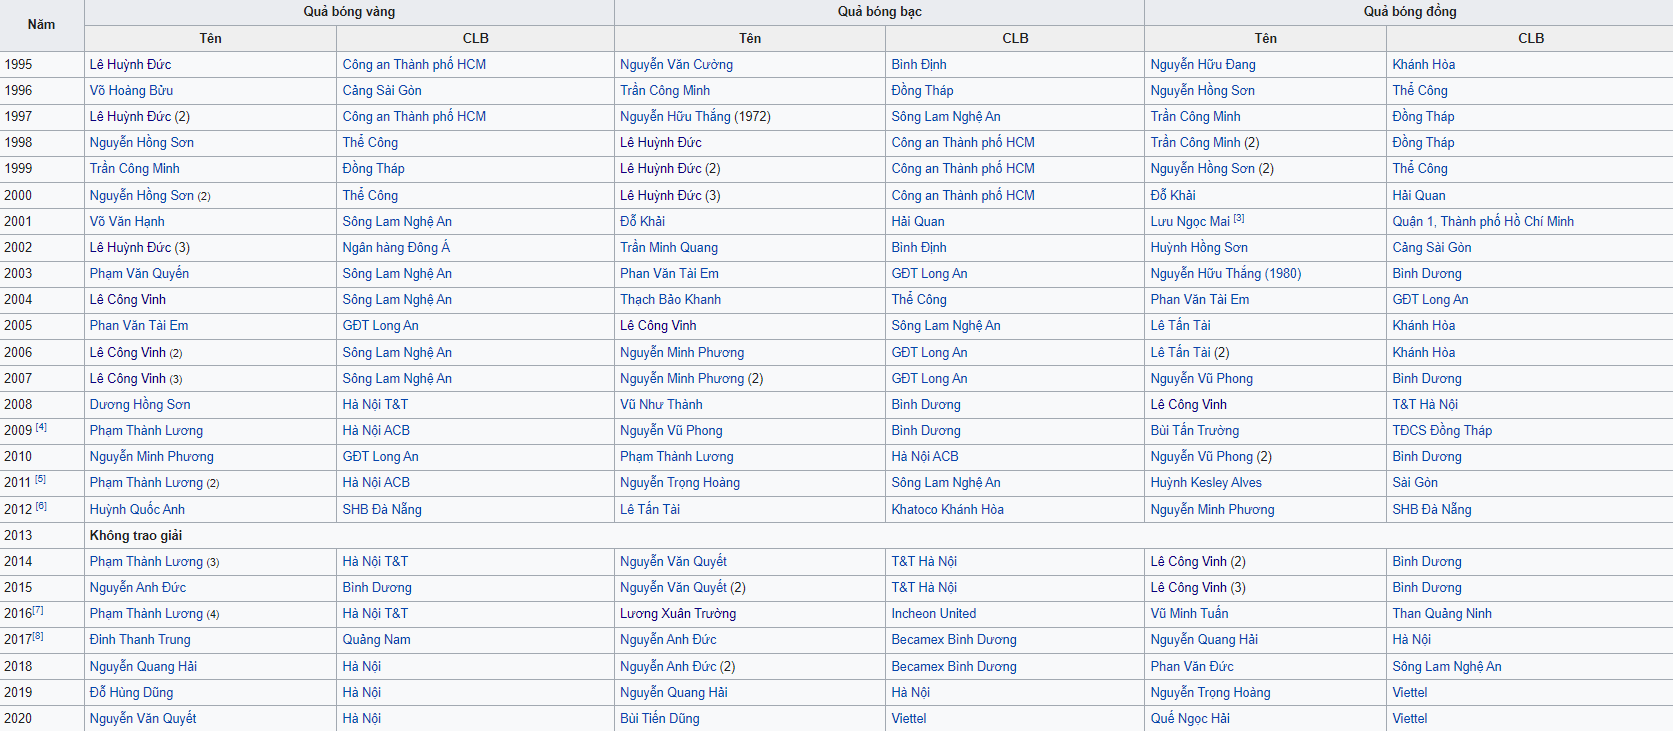Click footnote [8] next to year 2017
The width and height of the screenshot is (1673, 731).
(x=38, y=636)
